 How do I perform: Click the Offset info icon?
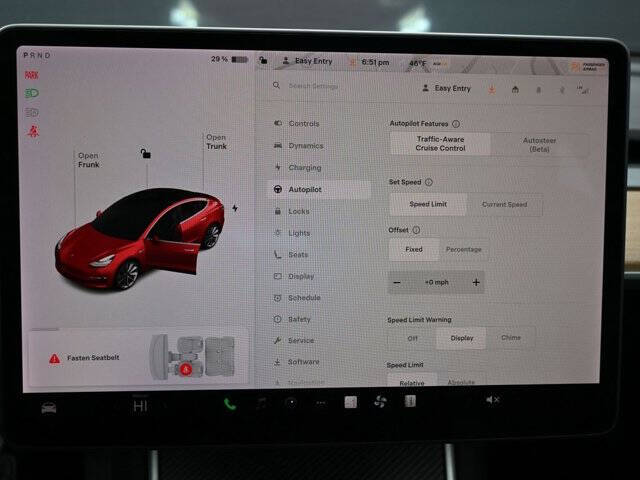tap(416, 230)
